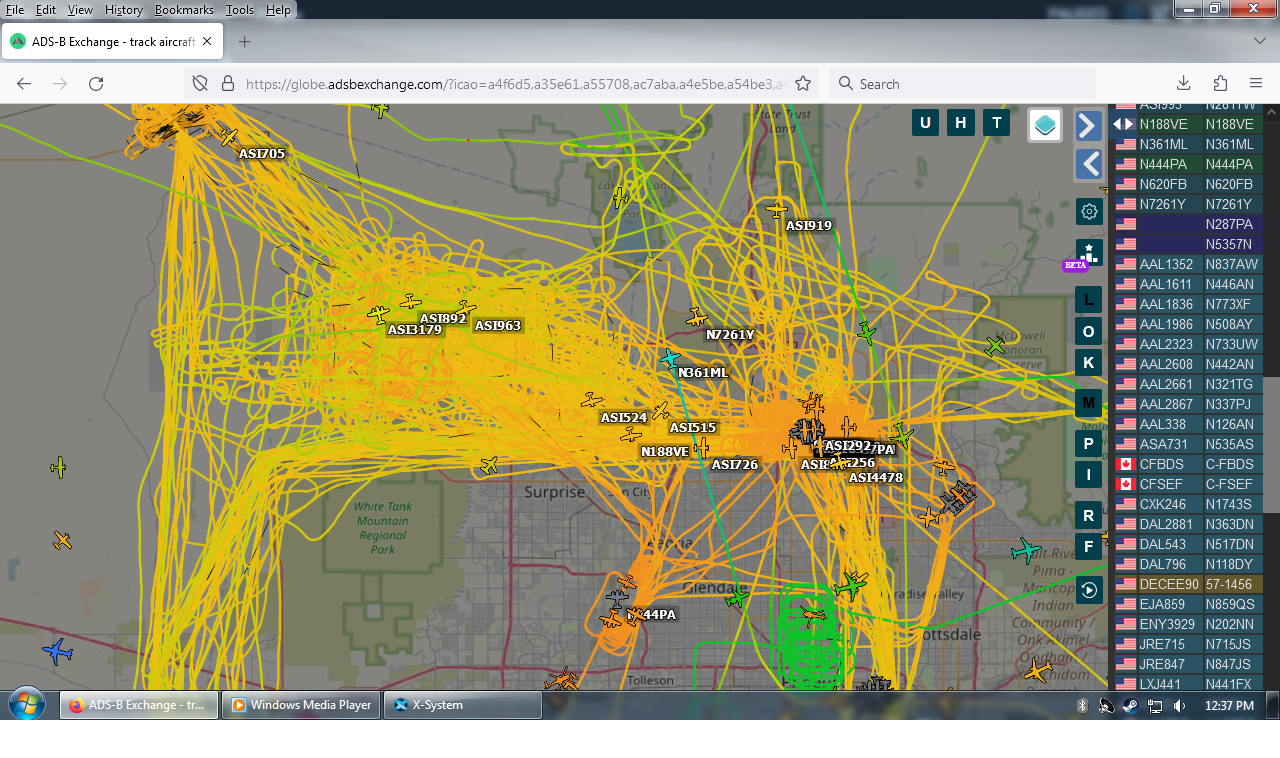1280x758 pixels.
Task: Select the ASI726 aircraft icon on map
Action: [702, 447]
